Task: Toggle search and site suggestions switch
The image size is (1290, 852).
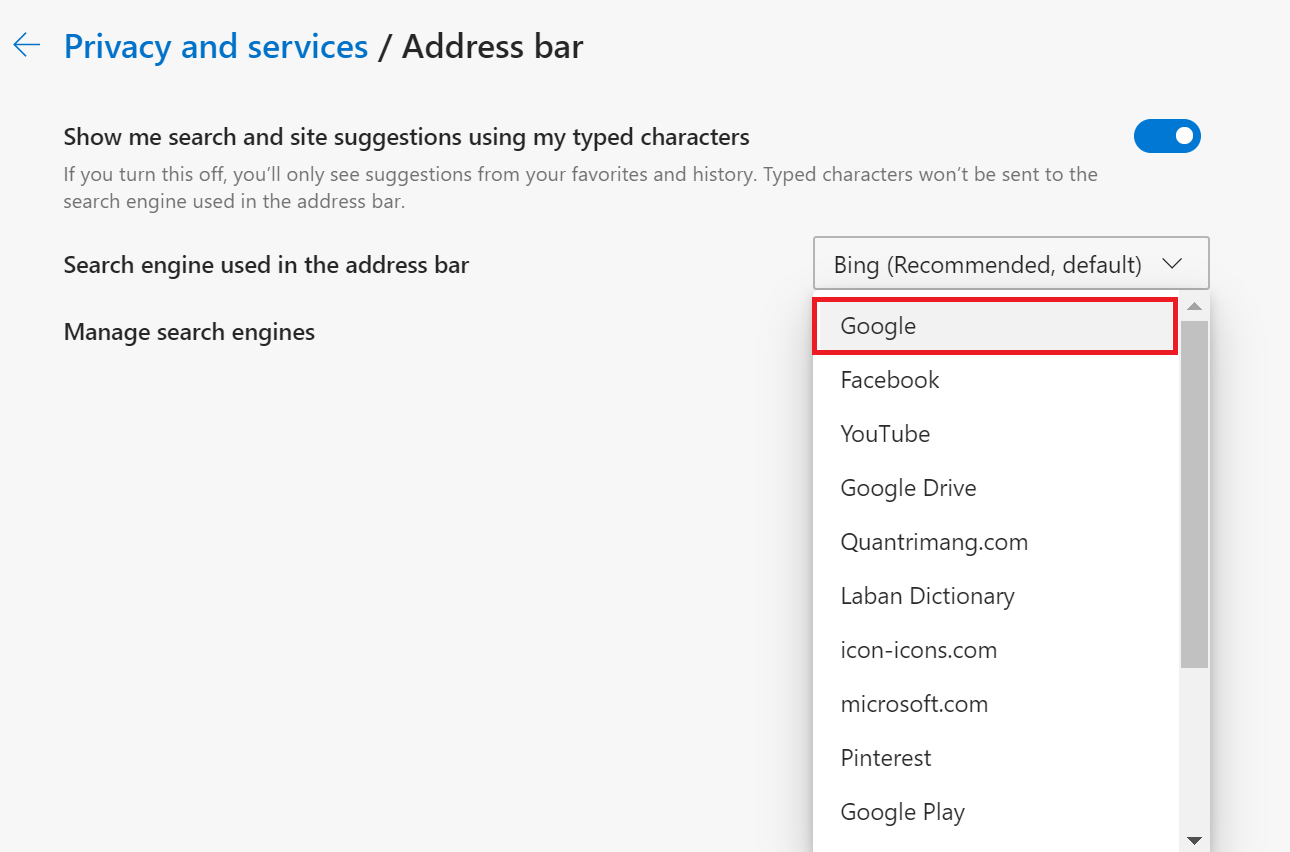Action: click(1167, 136)
